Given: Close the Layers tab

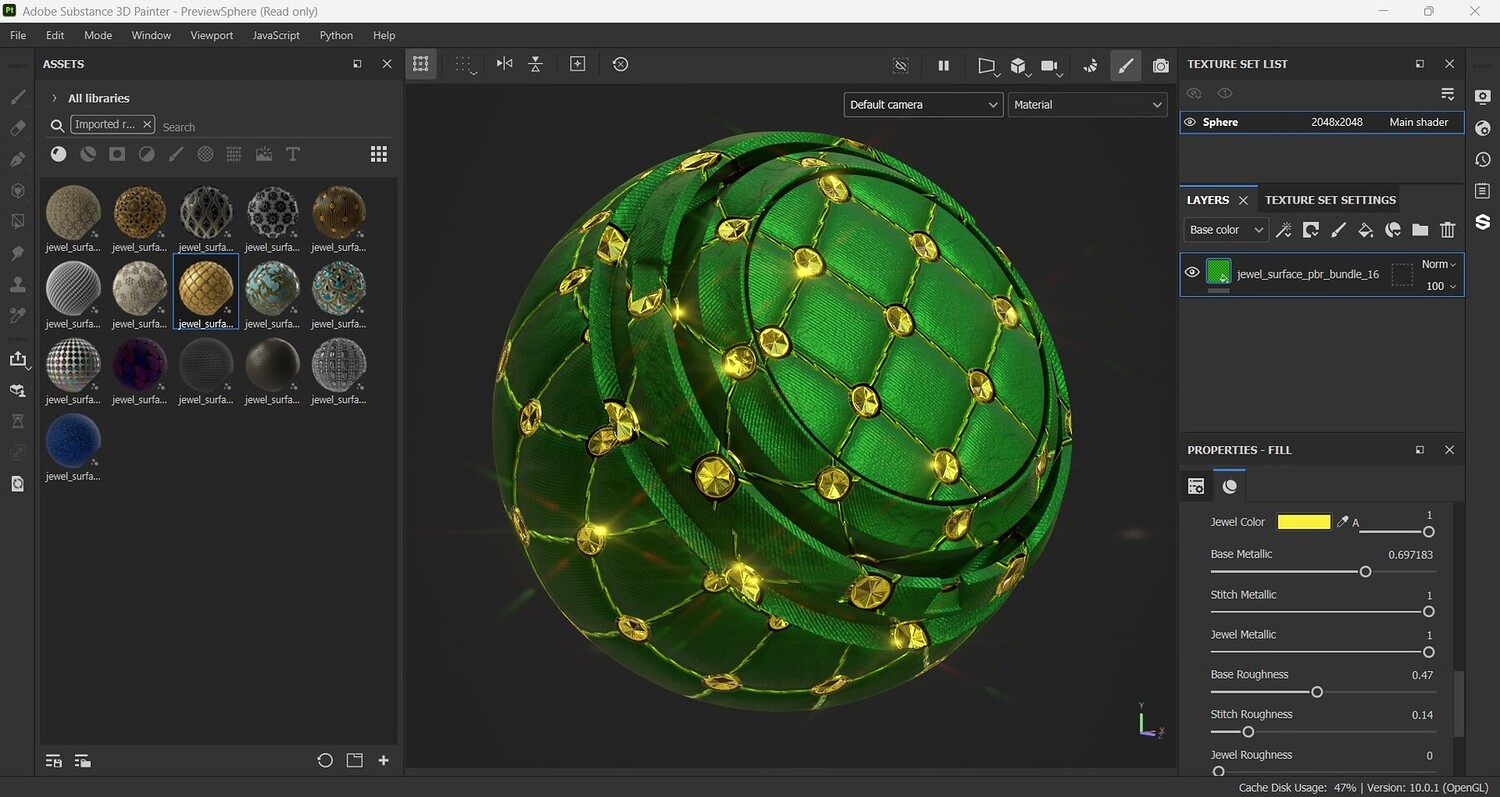Looking at the screenshot, I should (1243, 200).
